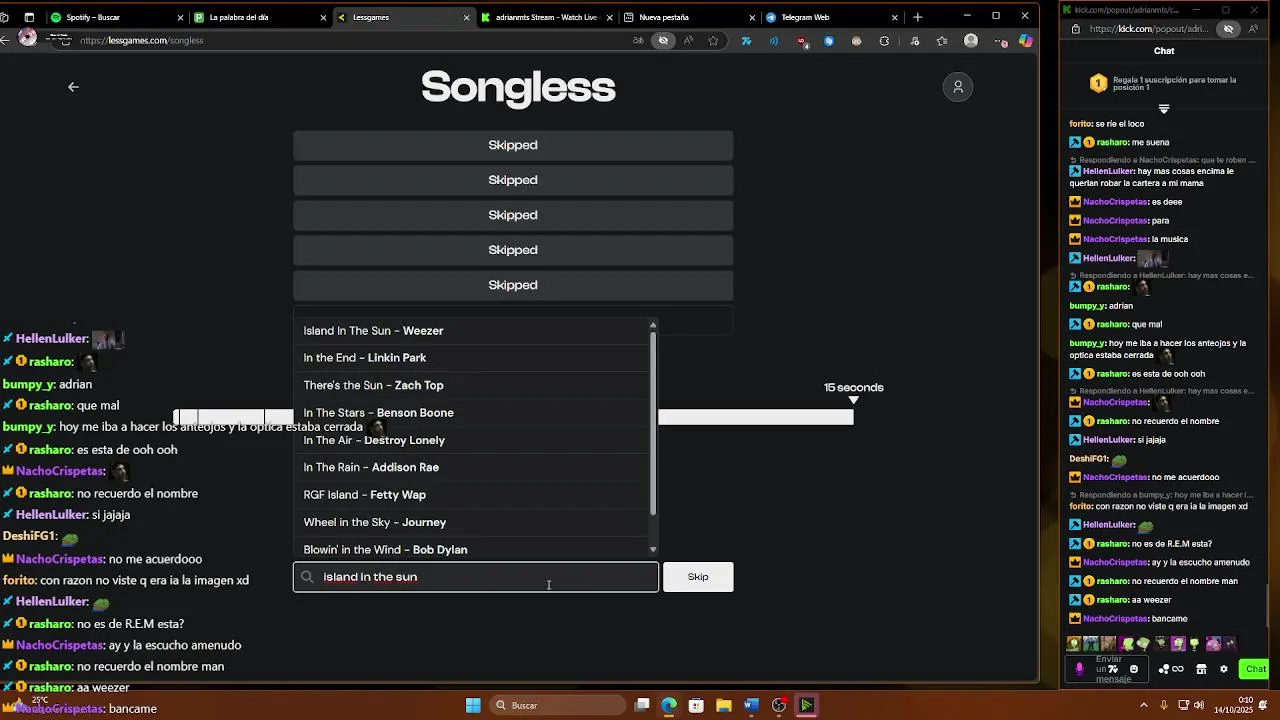Select the Lessgames tab
Image resolution: width=1280 pixels, height=720 pixels.
404,17
